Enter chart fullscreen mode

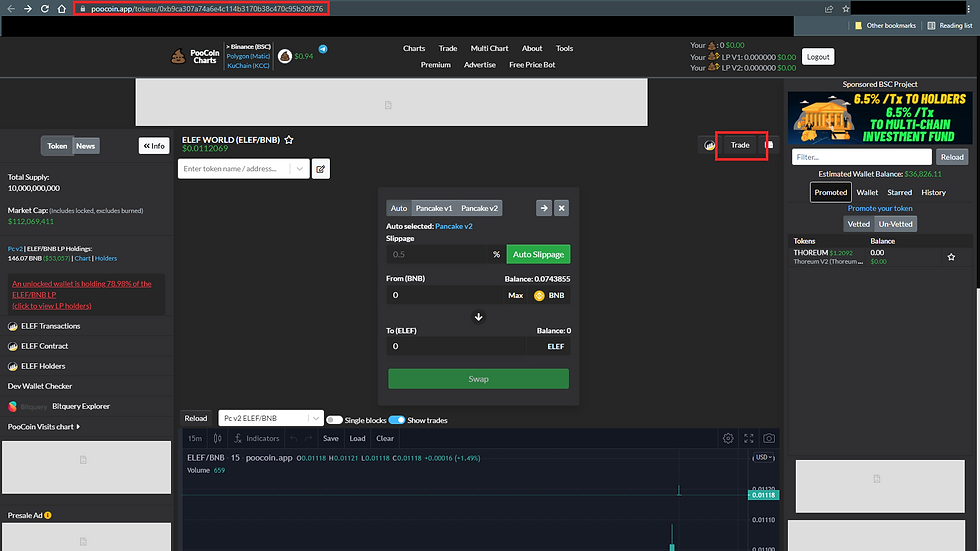point(749,439)
